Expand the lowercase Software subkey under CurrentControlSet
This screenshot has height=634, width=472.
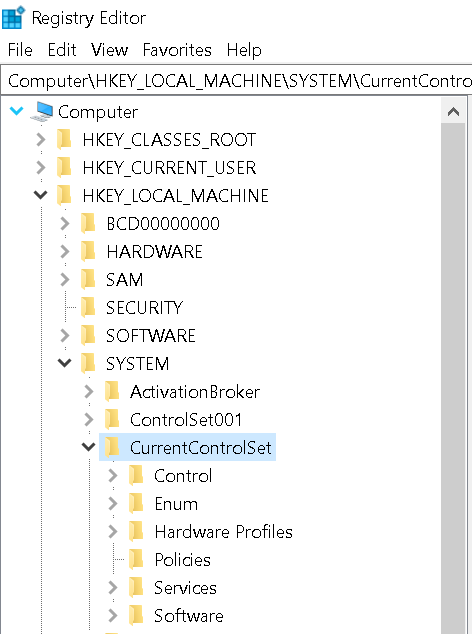tap(113, 615)
